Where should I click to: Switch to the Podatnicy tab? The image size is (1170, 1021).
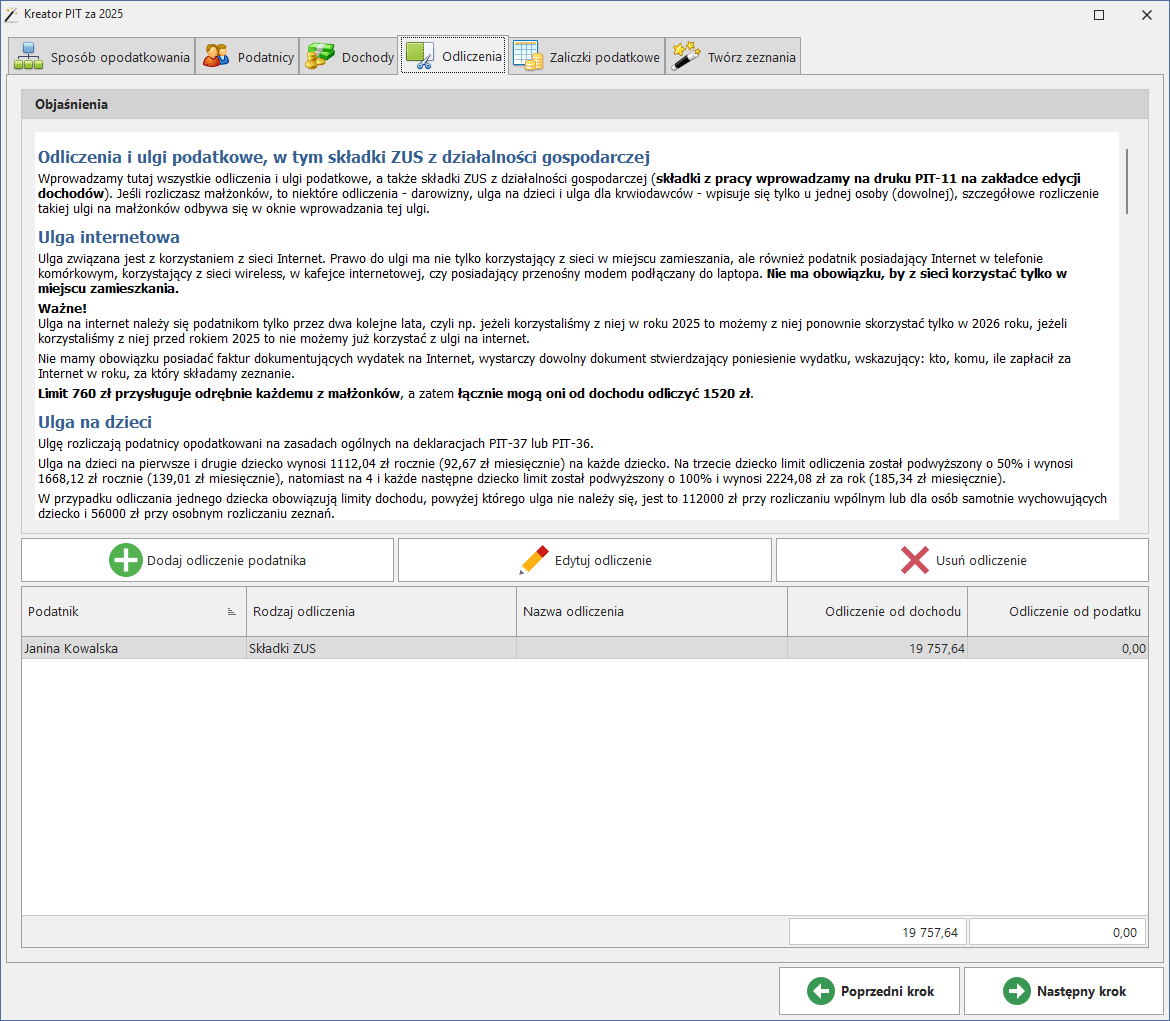coord(247,56)
